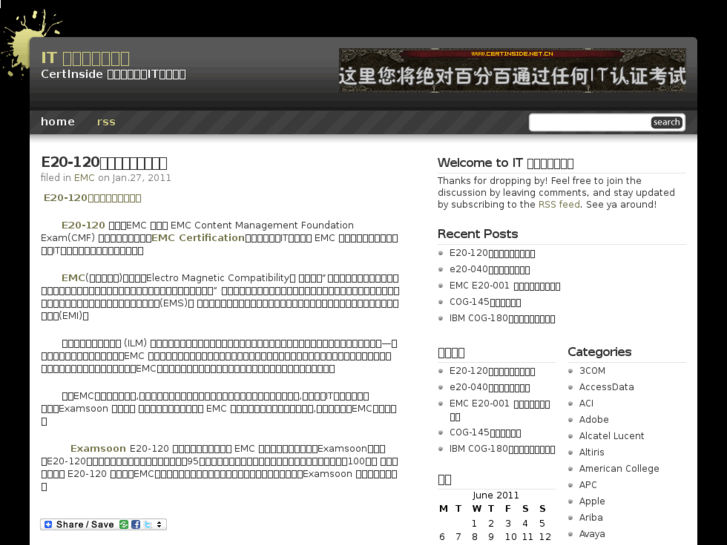The image size is (727, 545).
Task: Select the APC category
Action: (x=588, y=485)
